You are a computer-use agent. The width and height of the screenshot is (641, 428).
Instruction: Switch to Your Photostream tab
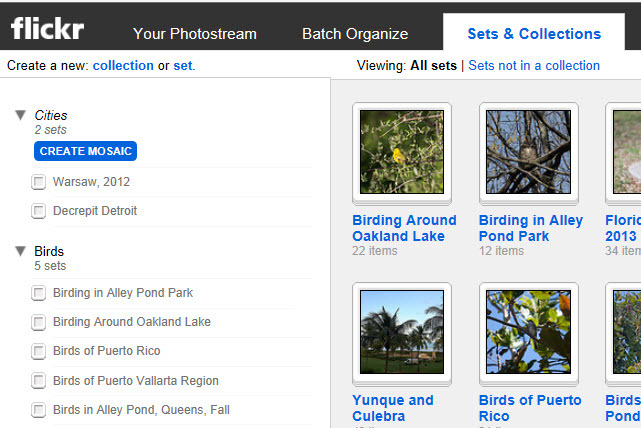[x=195, y=34]
